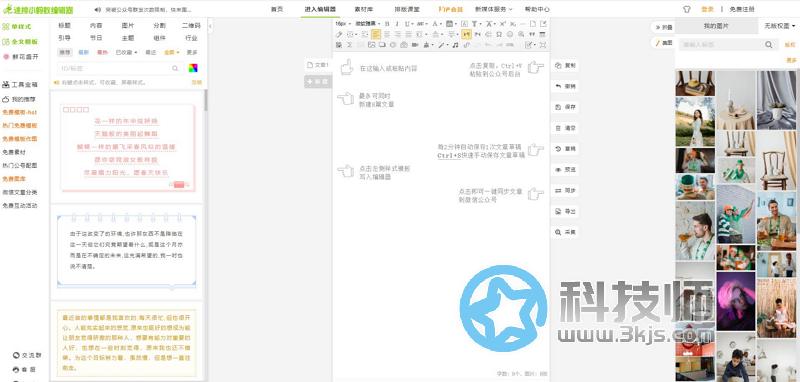Click the subscript icon
The width and height of the screenshot is (800, 382).
pyautogui.click(x=513, y=24)
